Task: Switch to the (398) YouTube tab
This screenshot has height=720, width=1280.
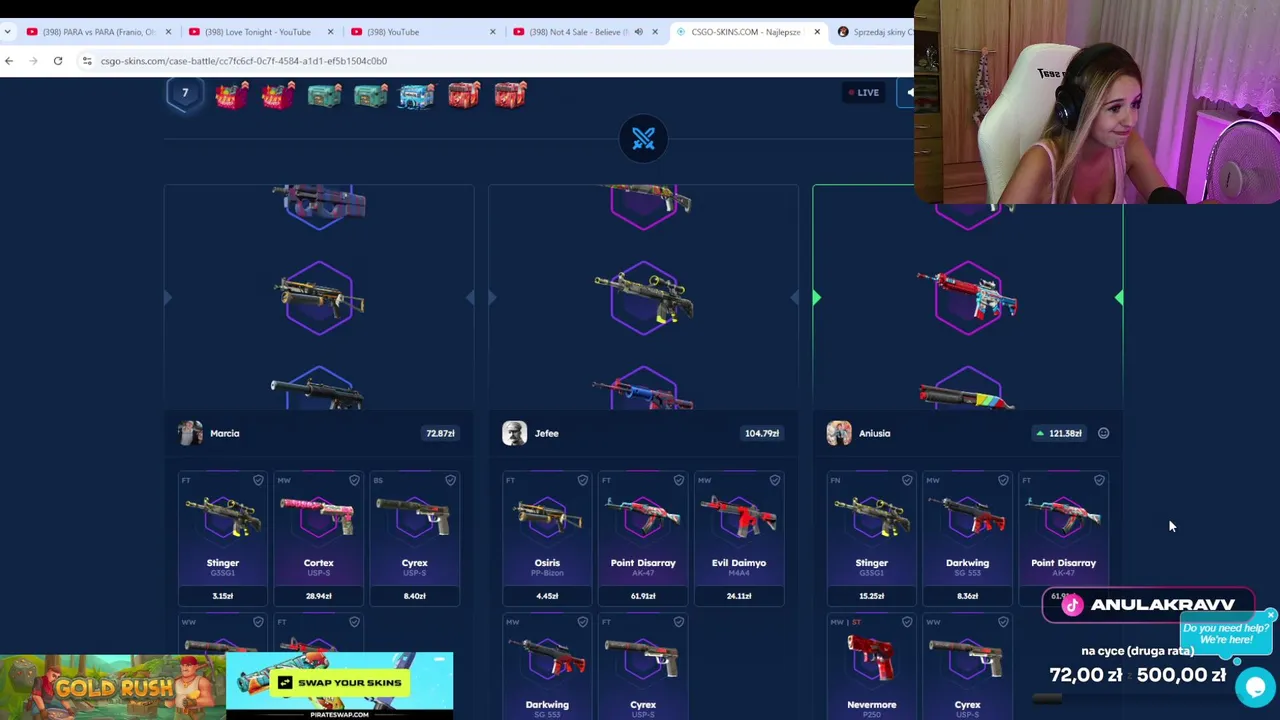Action: click(x=422, y=32)
